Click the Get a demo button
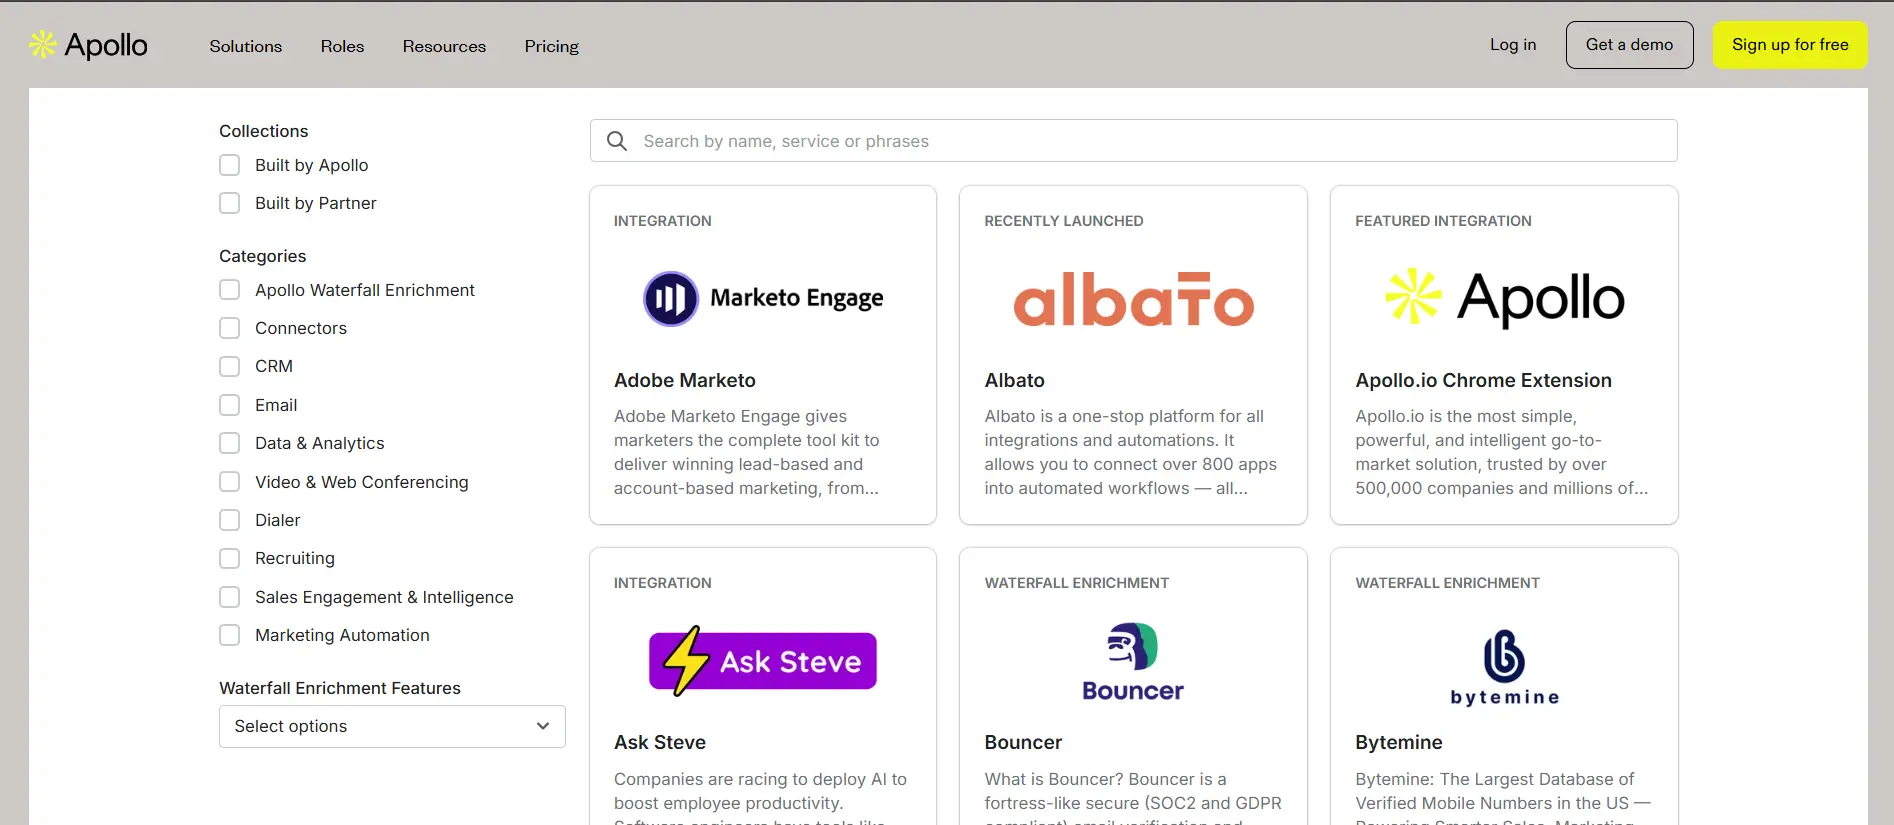The height and width of the screenshot is (825, 1894). (x=1629, y=45)
